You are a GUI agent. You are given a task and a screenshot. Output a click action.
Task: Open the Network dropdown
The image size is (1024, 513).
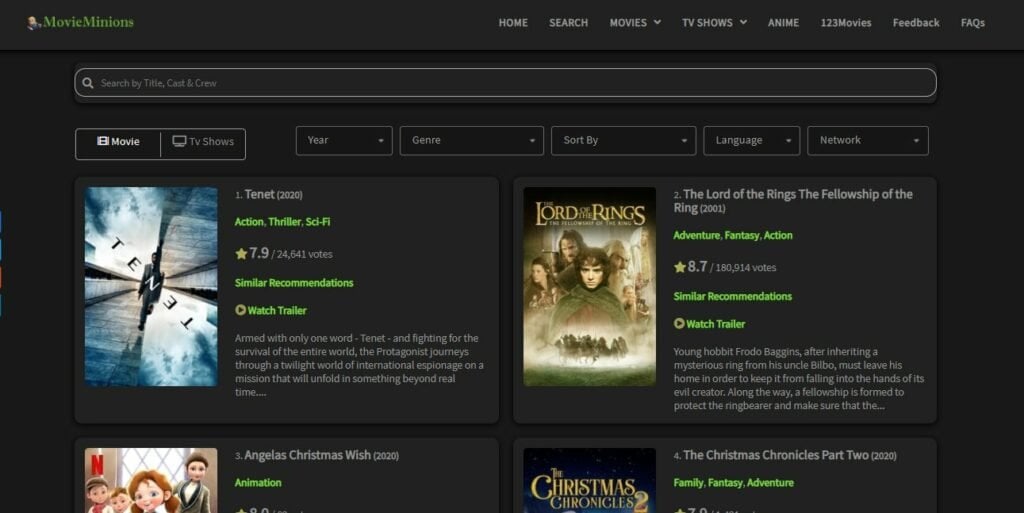868,140
